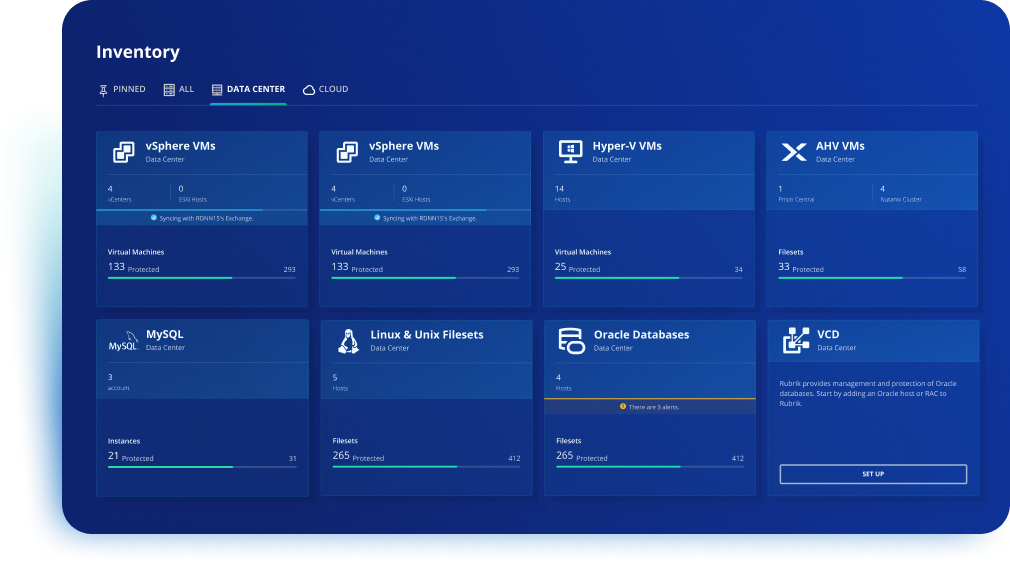Screen dimensions: 1010x564
Task: Click the Hyper-V VMs title
Action: (x=627, y=146)
